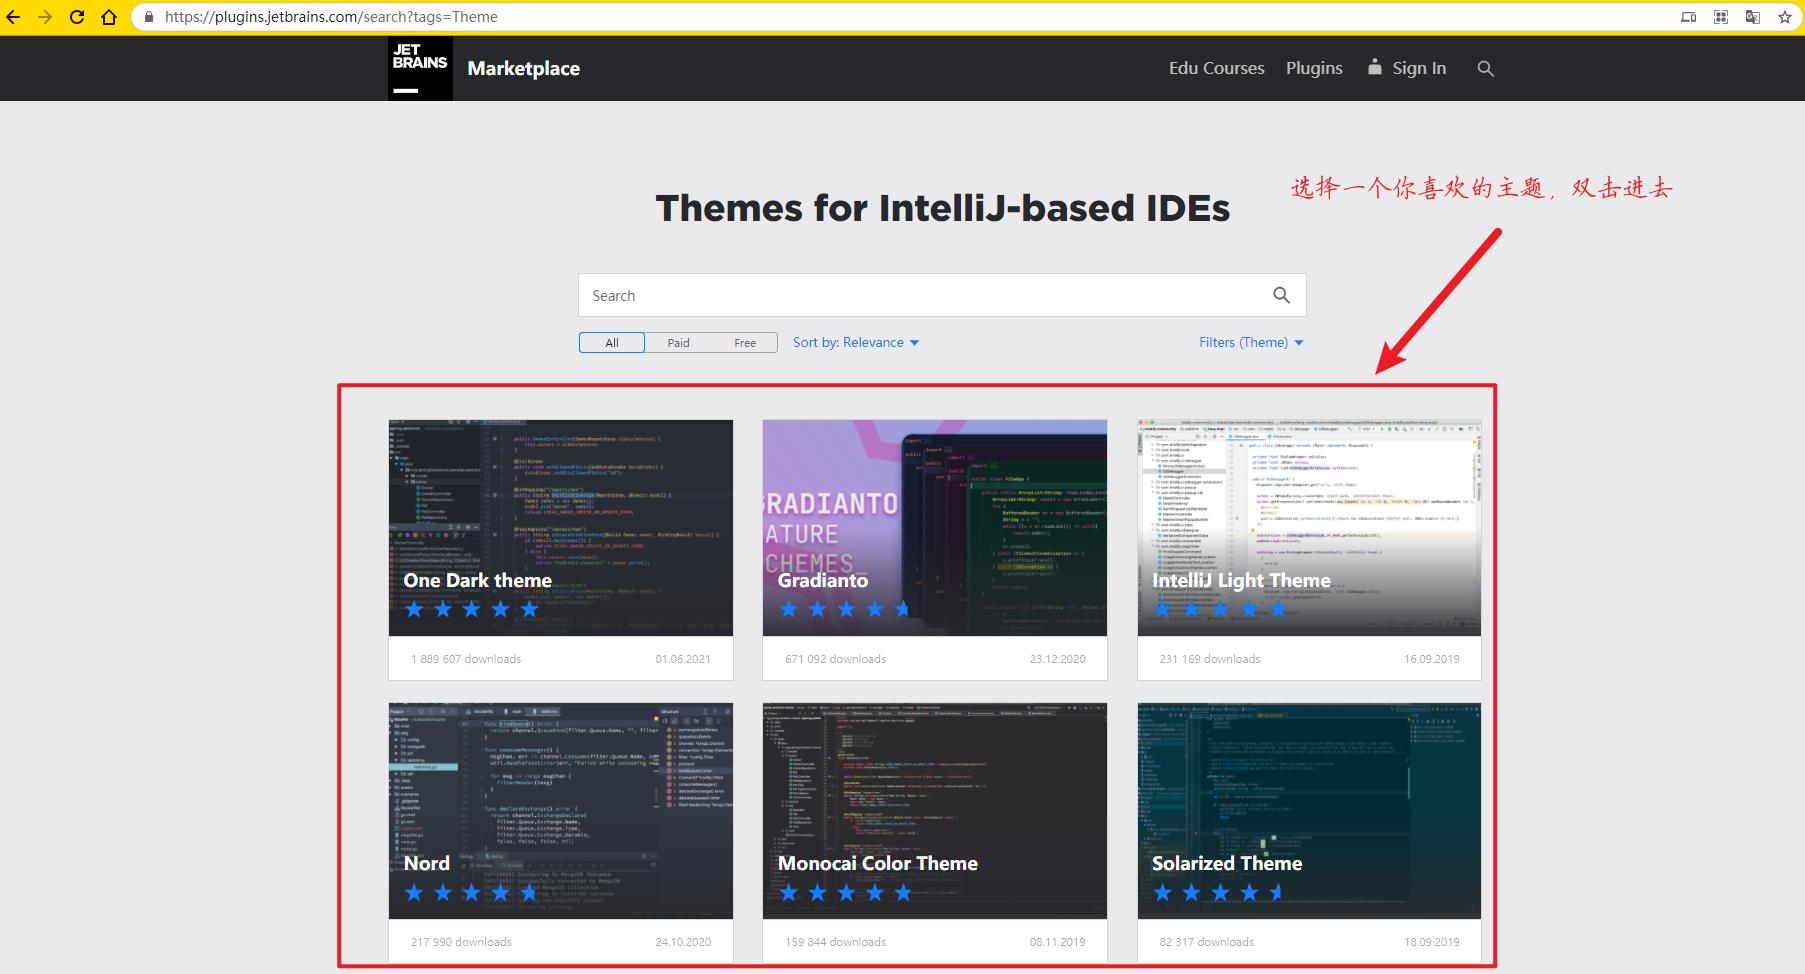Viewport: 1805px width, 974px height.
Task: Click the Nord star rating
Action: pyautogui.click(x=471, y=892)
